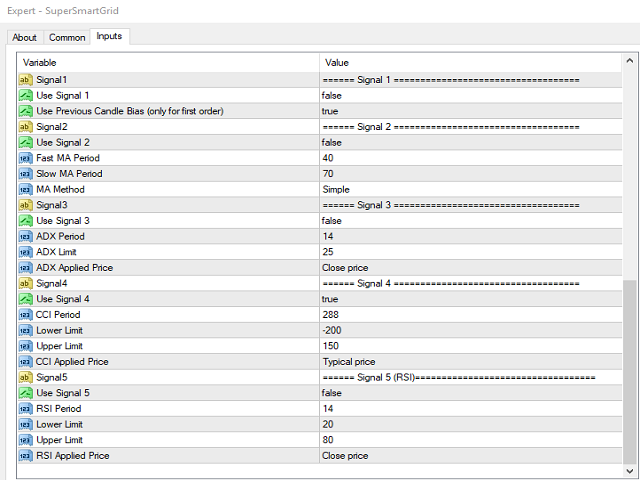
Task: Switch to the Common tab
Action: point(67,38)
